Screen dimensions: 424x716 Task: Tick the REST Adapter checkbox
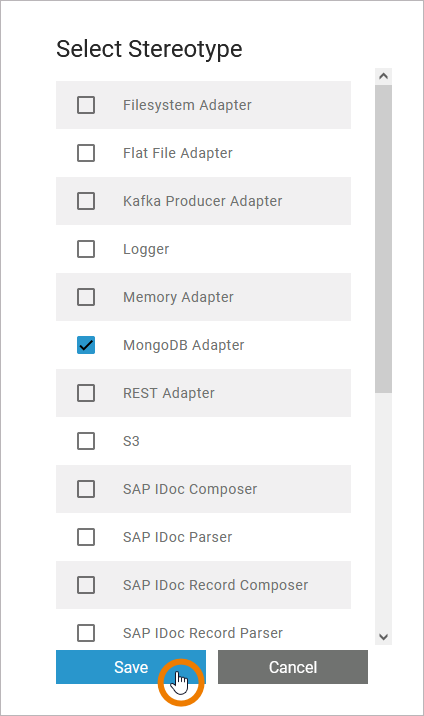86,393
